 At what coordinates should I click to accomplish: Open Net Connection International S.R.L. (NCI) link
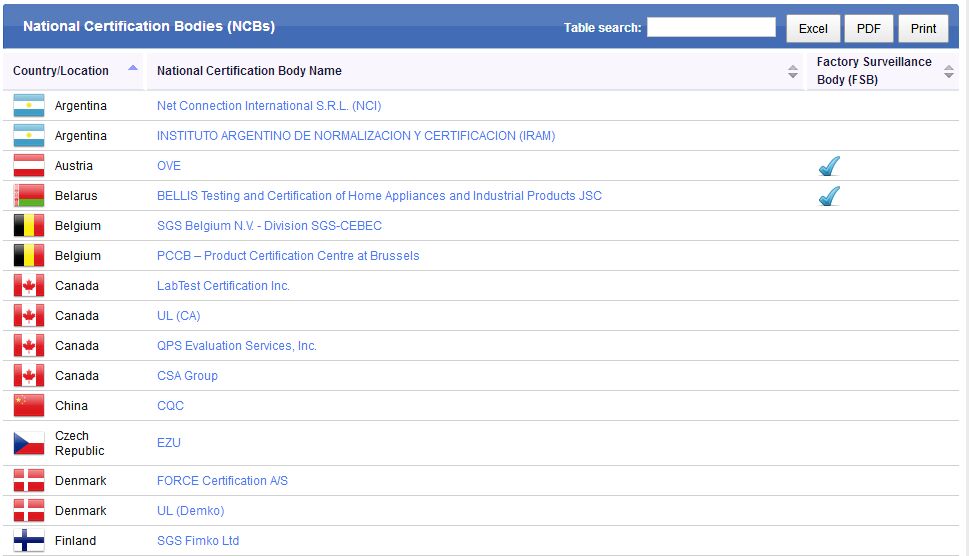point(269,106)
